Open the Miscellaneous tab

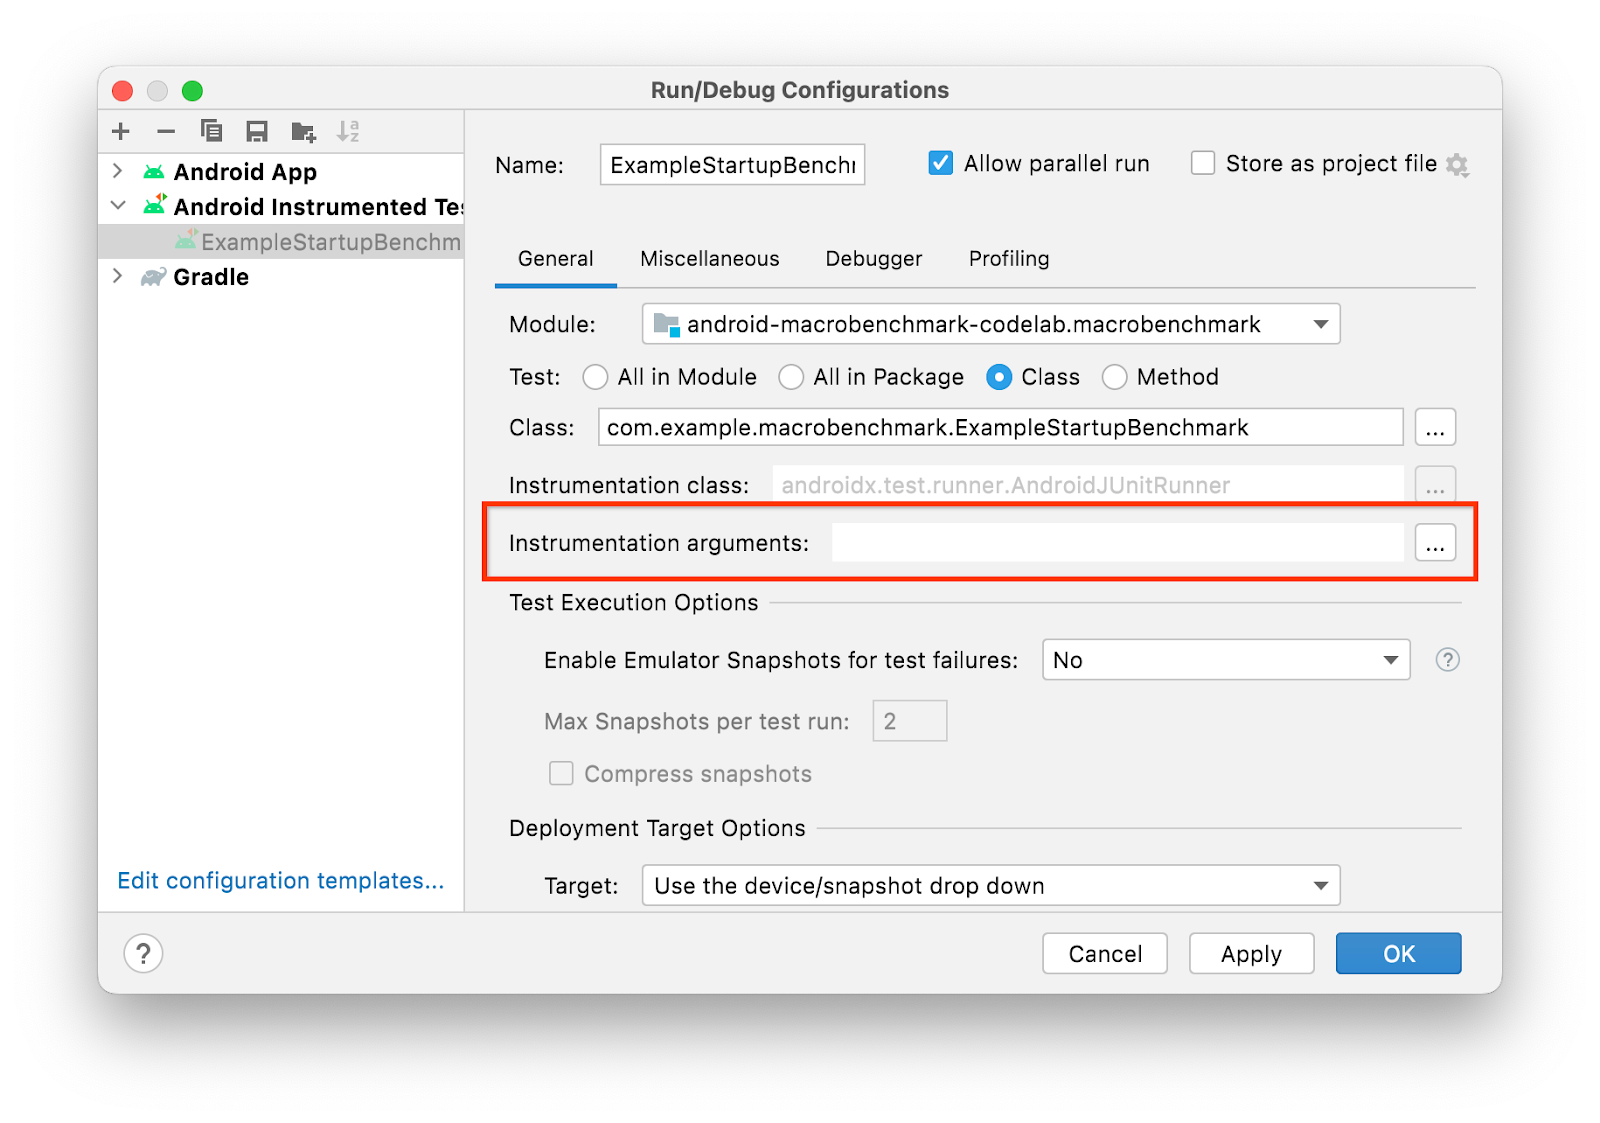(709, 258)
